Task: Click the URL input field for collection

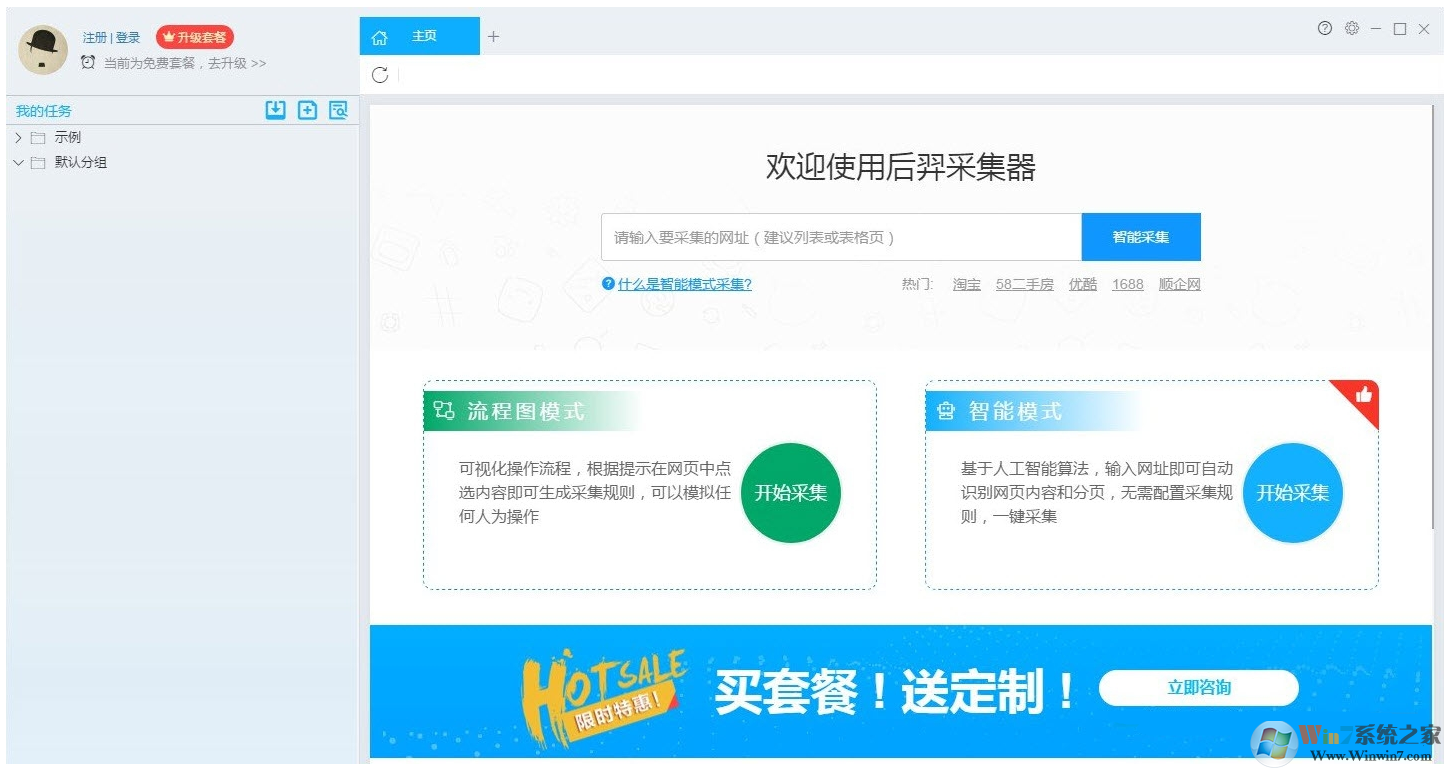Action: (x=840, y=237)
